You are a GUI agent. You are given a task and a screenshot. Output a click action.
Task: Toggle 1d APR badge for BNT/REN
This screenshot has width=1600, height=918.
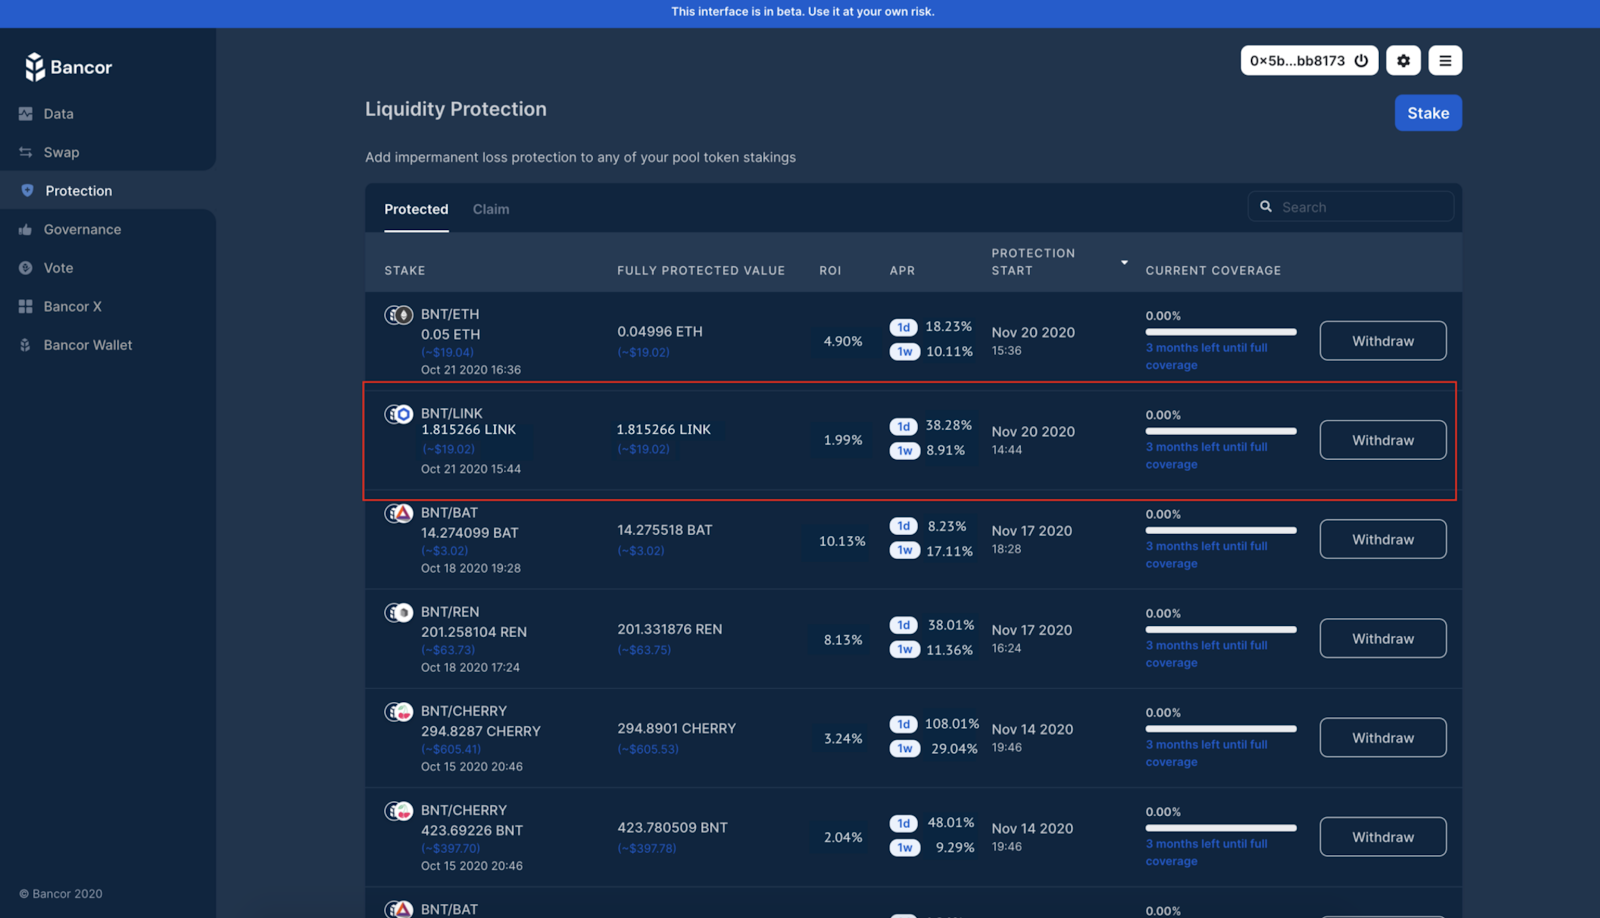click(903, 625)
